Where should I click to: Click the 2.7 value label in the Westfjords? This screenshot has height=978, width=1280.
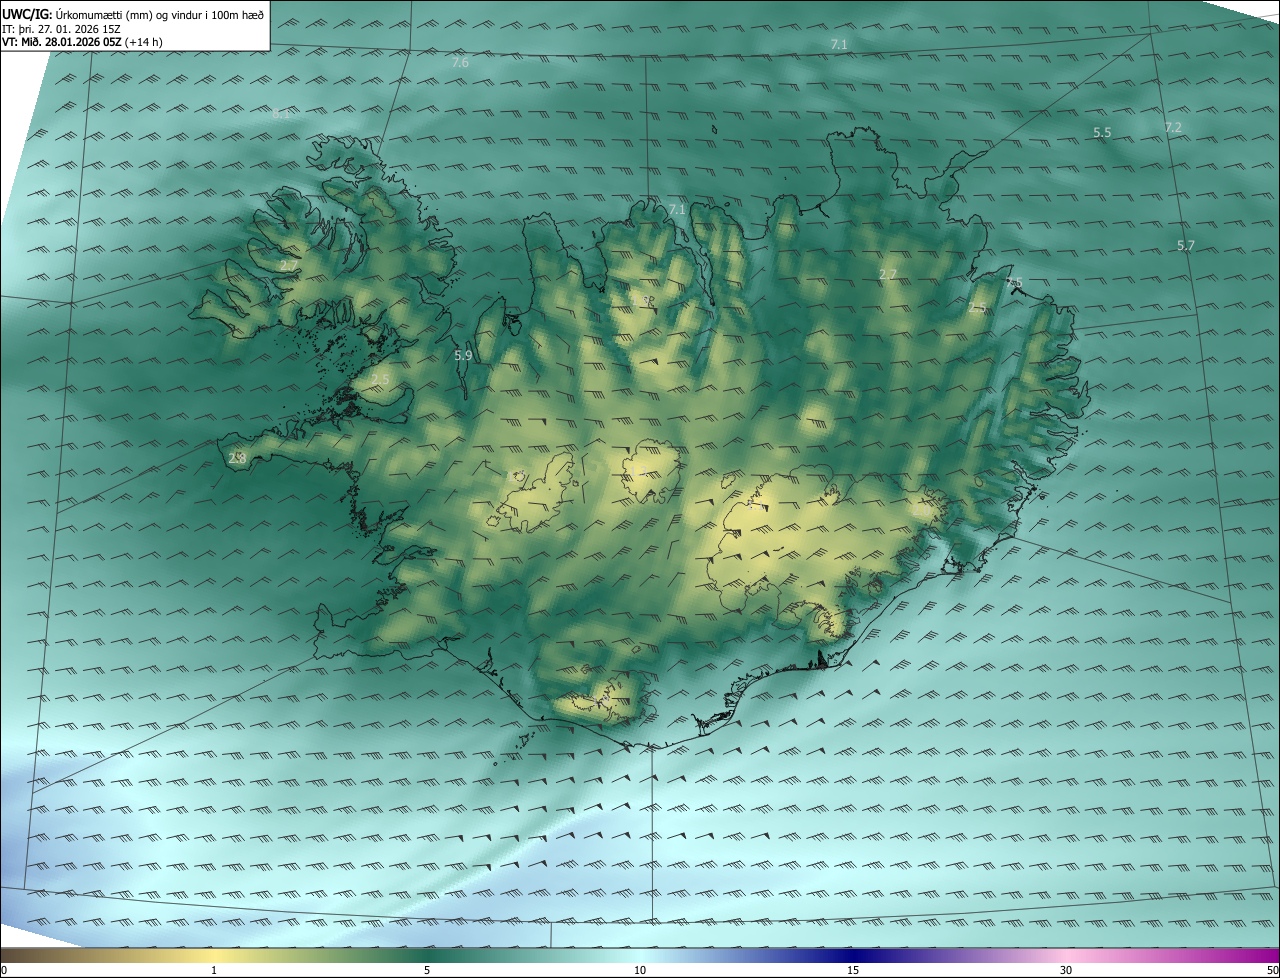[x=288, y=266]
